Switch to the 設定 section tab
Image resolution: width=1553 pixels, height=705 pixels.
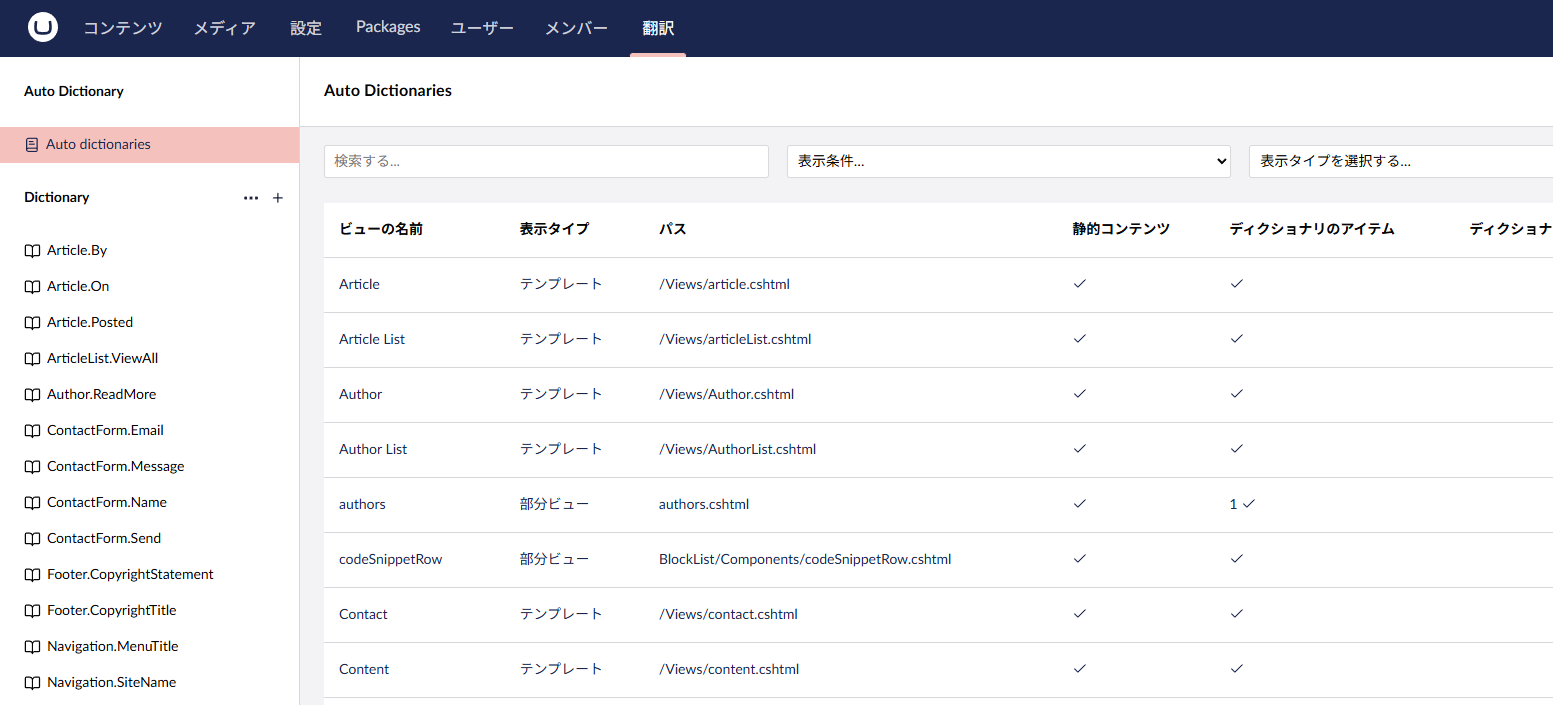pos(306,28)
